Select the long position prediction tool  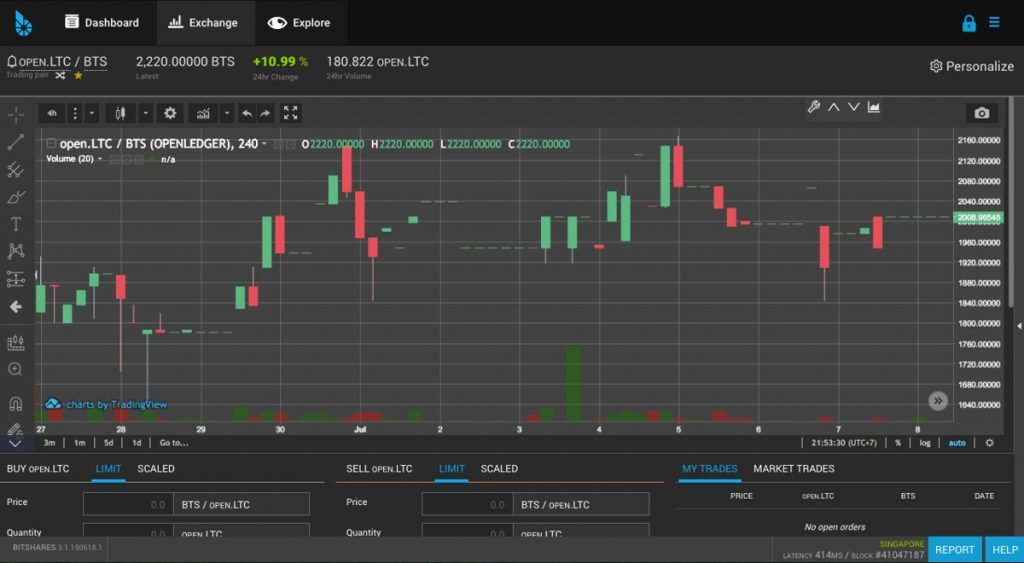click(16, 279)
